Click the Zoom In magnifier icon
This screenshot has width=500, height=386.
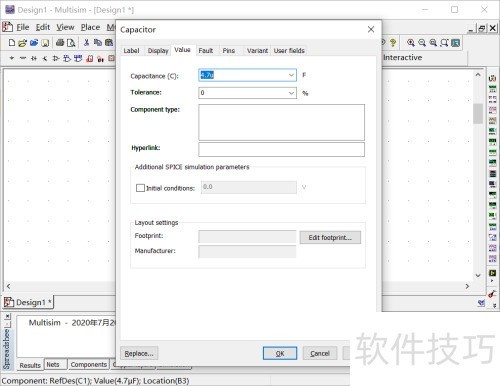point(411,43)
